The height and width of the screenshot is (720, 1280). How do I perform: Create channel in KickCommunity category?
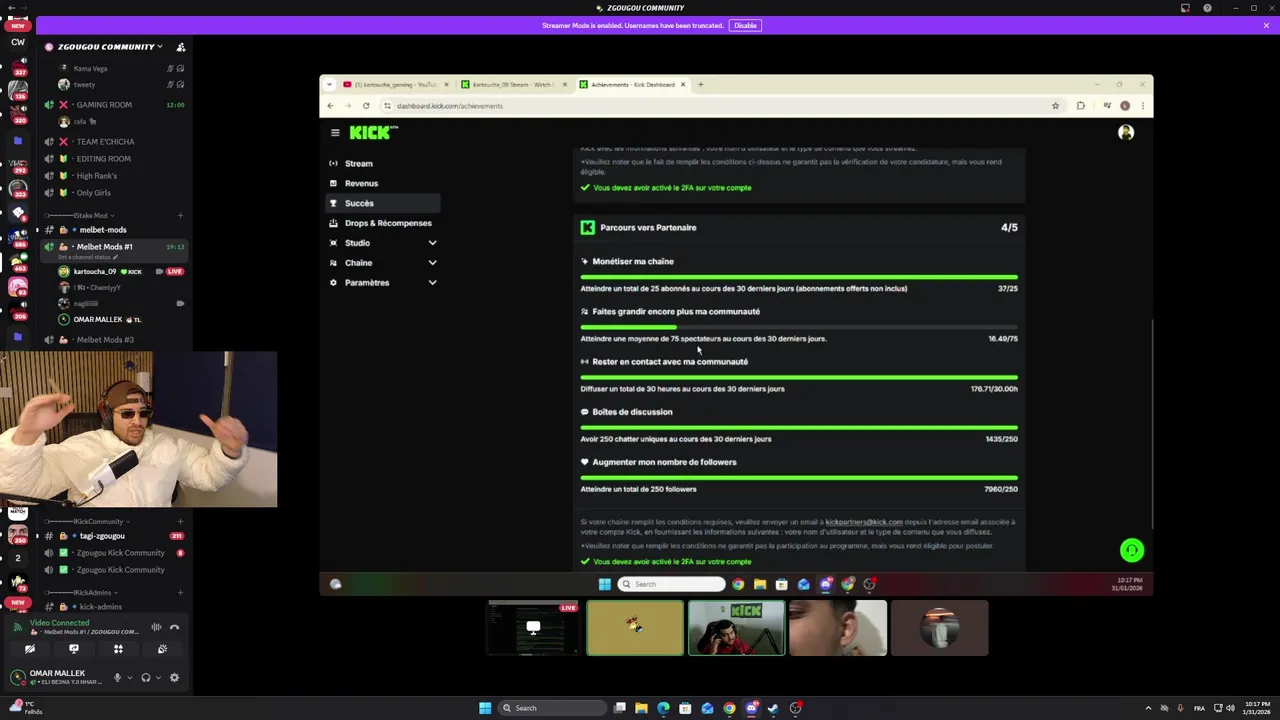pos(180,521)
